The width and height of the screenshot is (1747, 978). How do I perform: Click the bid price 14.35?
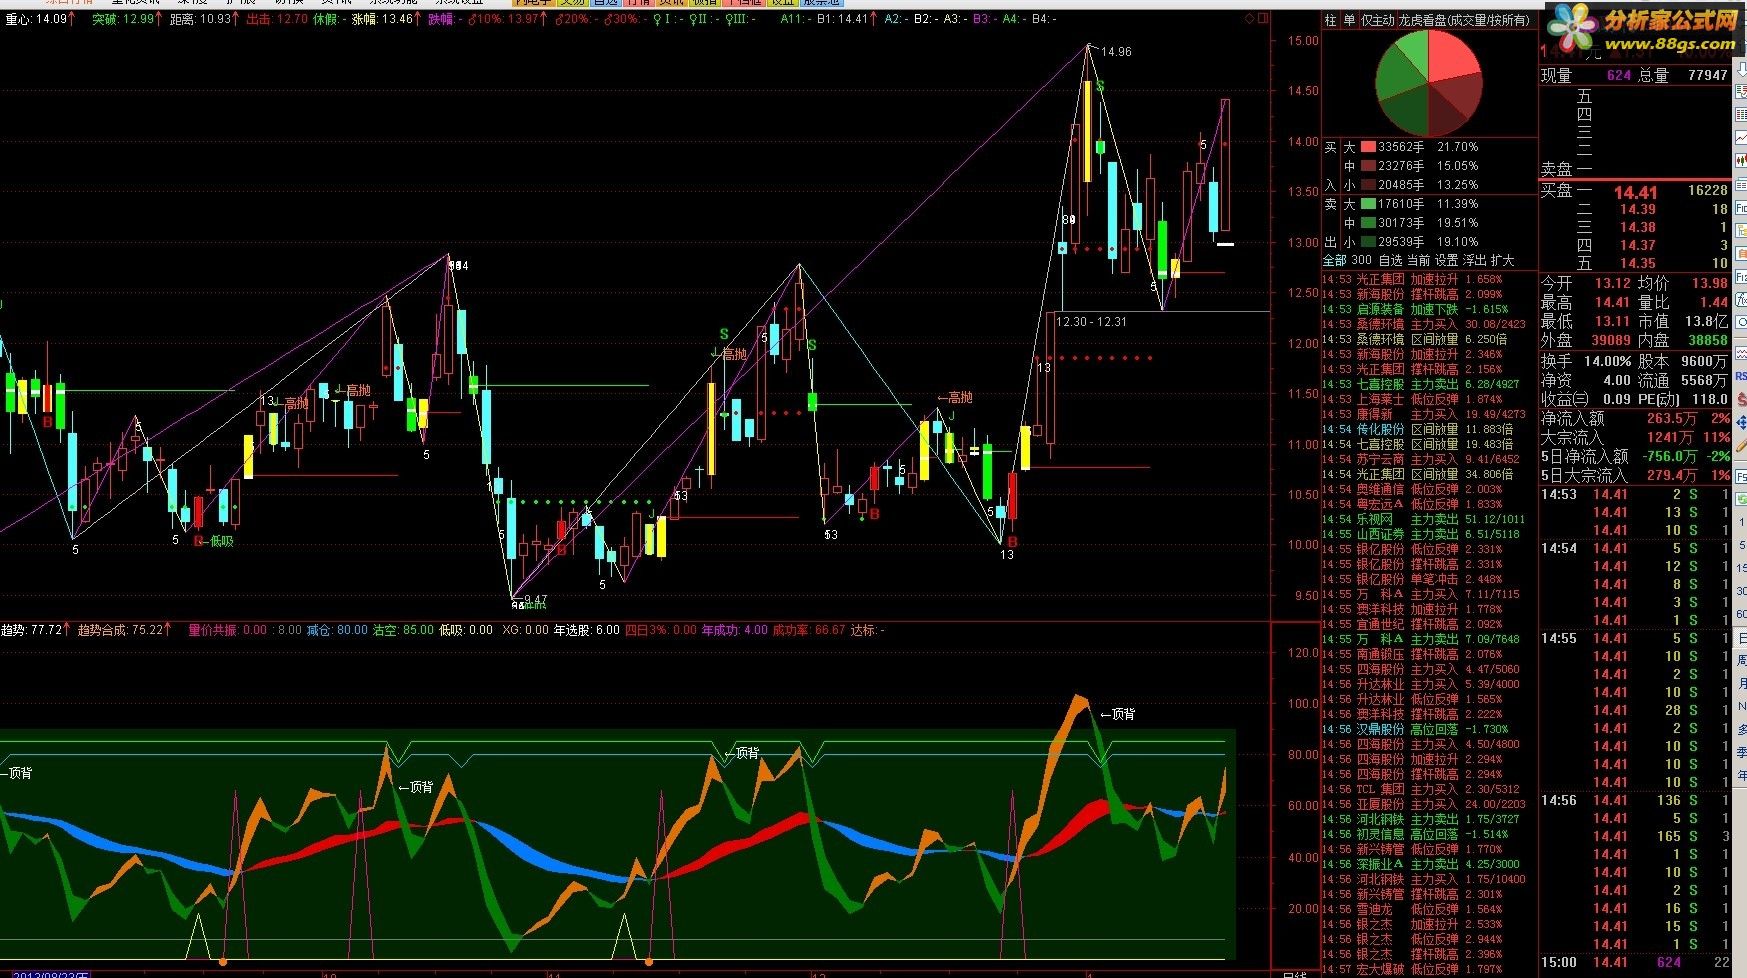1638,263
